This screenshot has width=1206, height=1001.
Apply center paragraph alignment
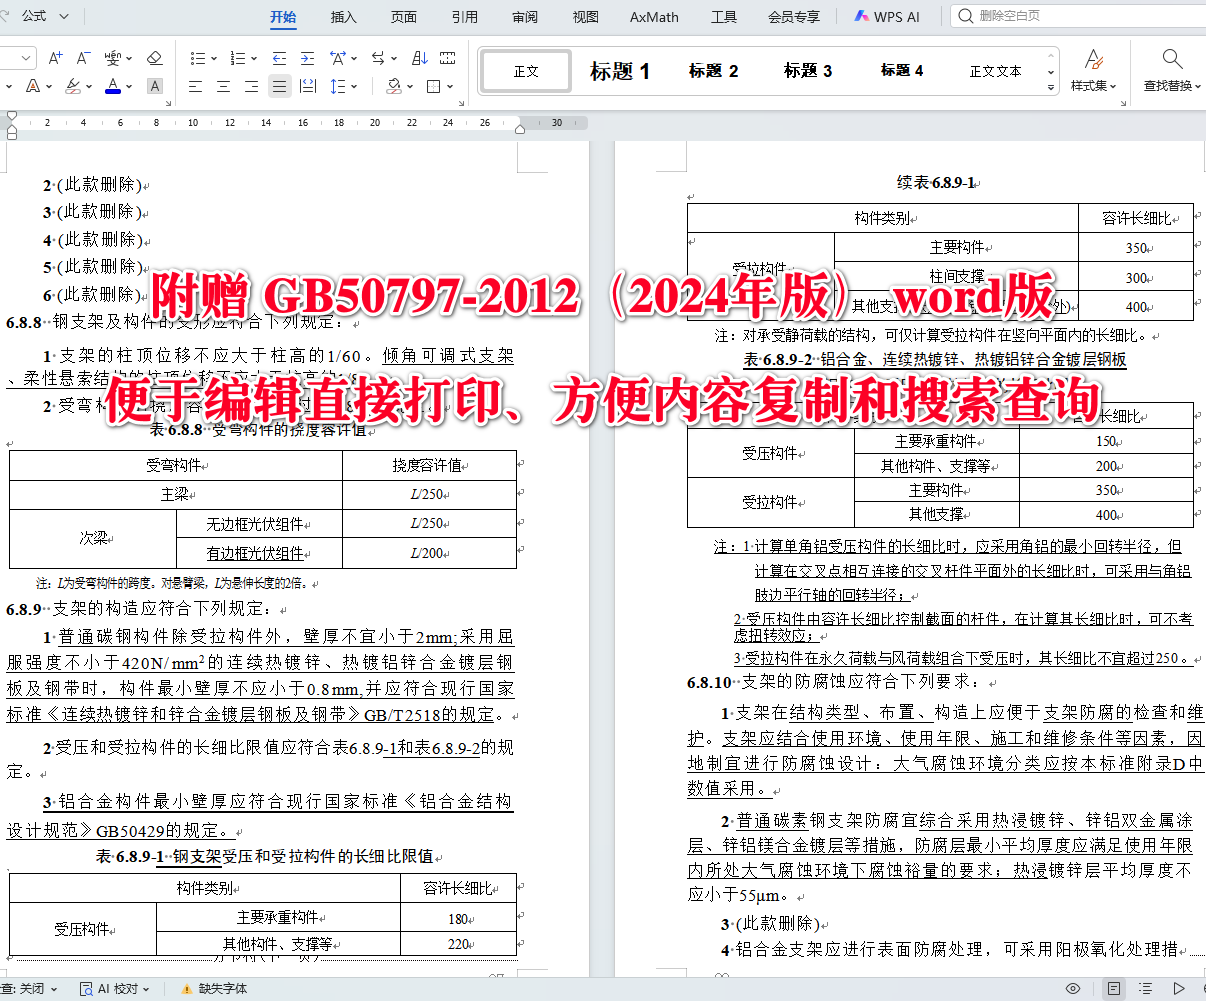223,87
